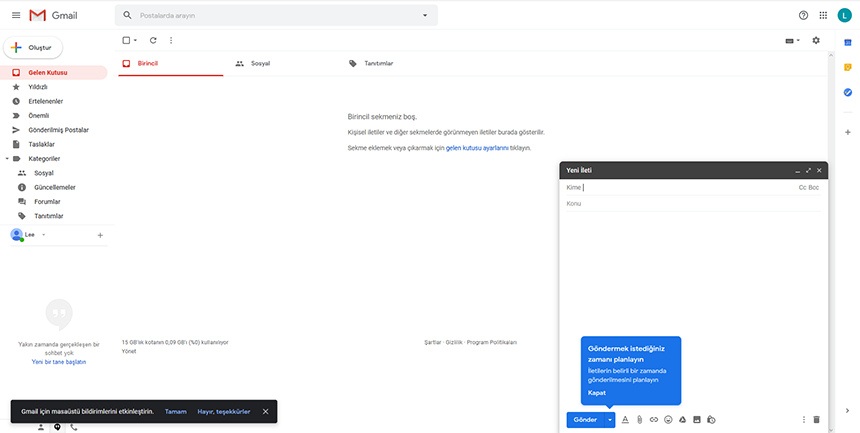Open Google Keep in side panel
This screenshot has width=860, height=433.
pyautogui.click(x=847, y=67)
